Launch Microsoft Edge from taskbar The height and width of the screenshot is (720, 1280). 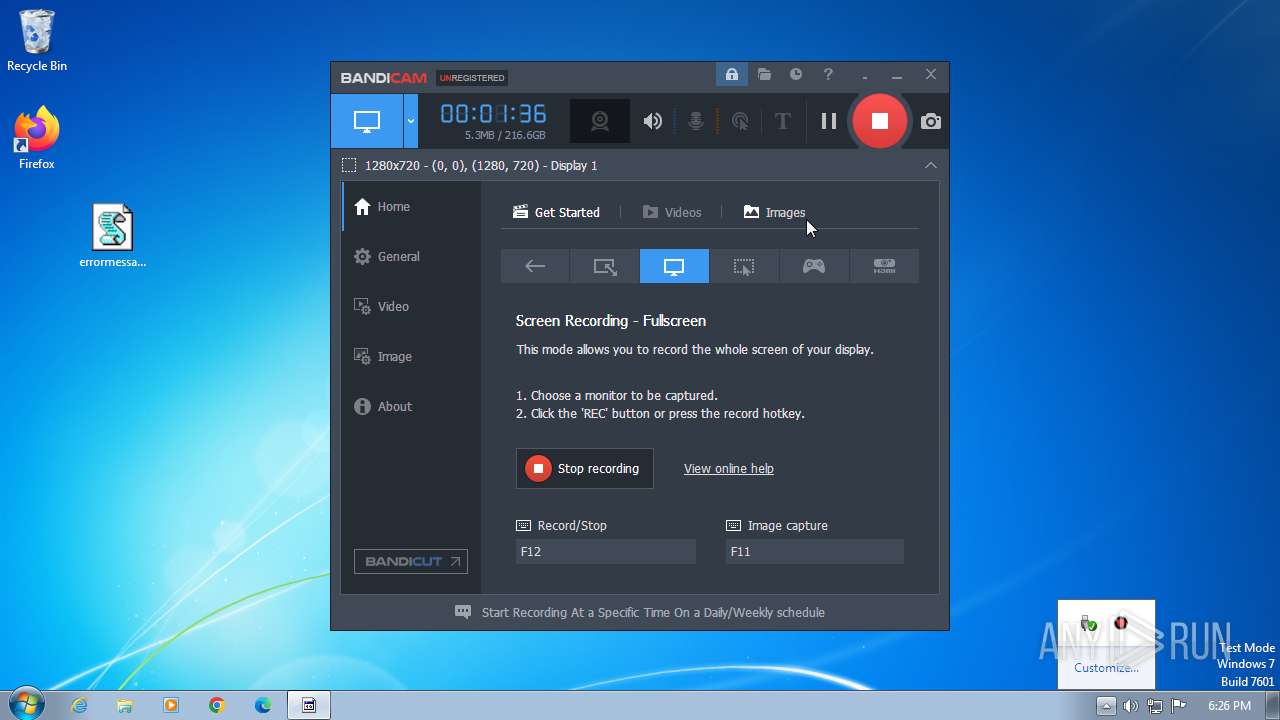(x=263, y=705)
